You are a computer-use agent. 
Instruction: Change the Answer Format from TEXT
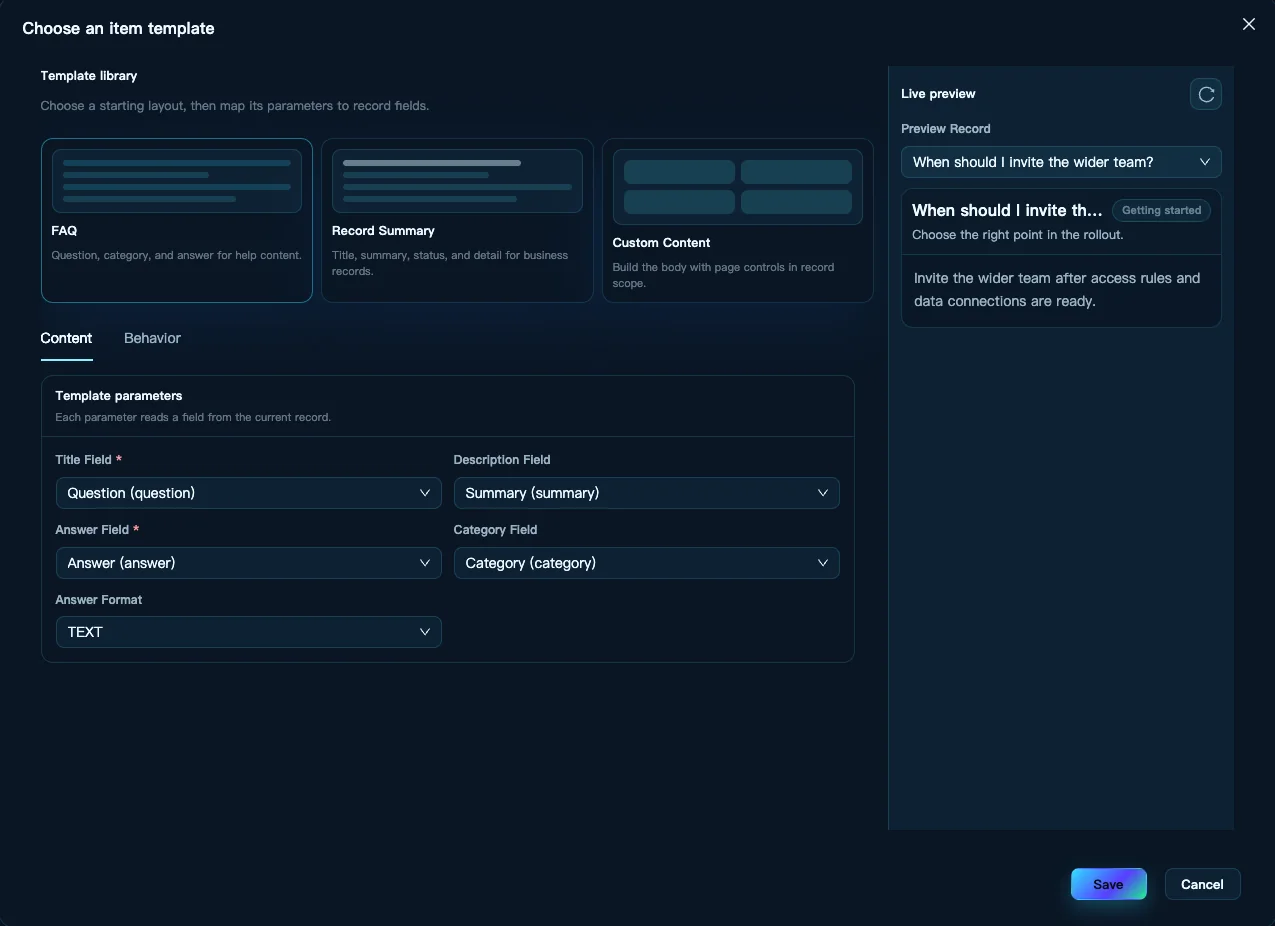pos(249,632)
